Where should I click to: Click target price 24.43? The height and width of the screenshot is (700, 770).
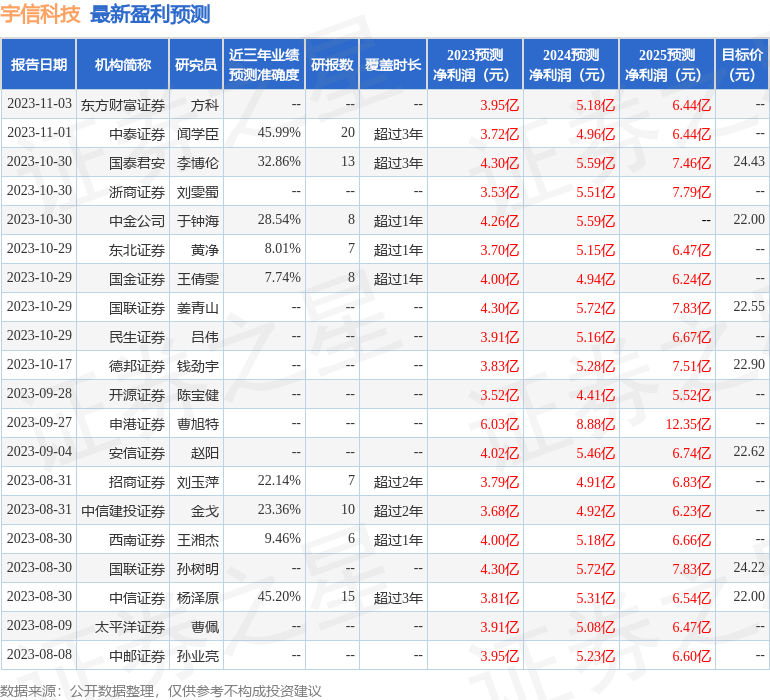tap(749, 161)
